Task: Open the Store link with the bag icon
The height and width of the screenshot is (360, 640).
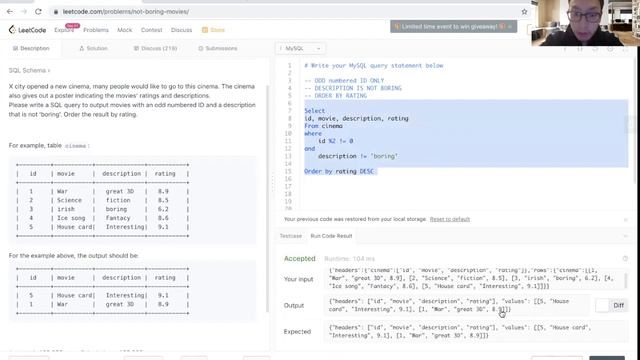Action: point(213,30)
